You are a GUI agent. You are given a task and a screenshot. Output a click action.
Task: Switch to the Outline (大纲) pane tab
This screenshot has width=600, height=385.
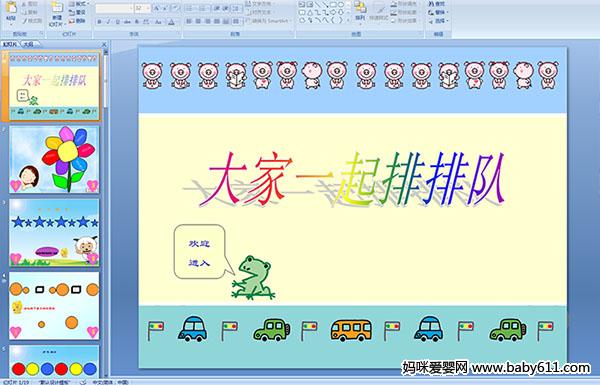(x=28, y=44)
